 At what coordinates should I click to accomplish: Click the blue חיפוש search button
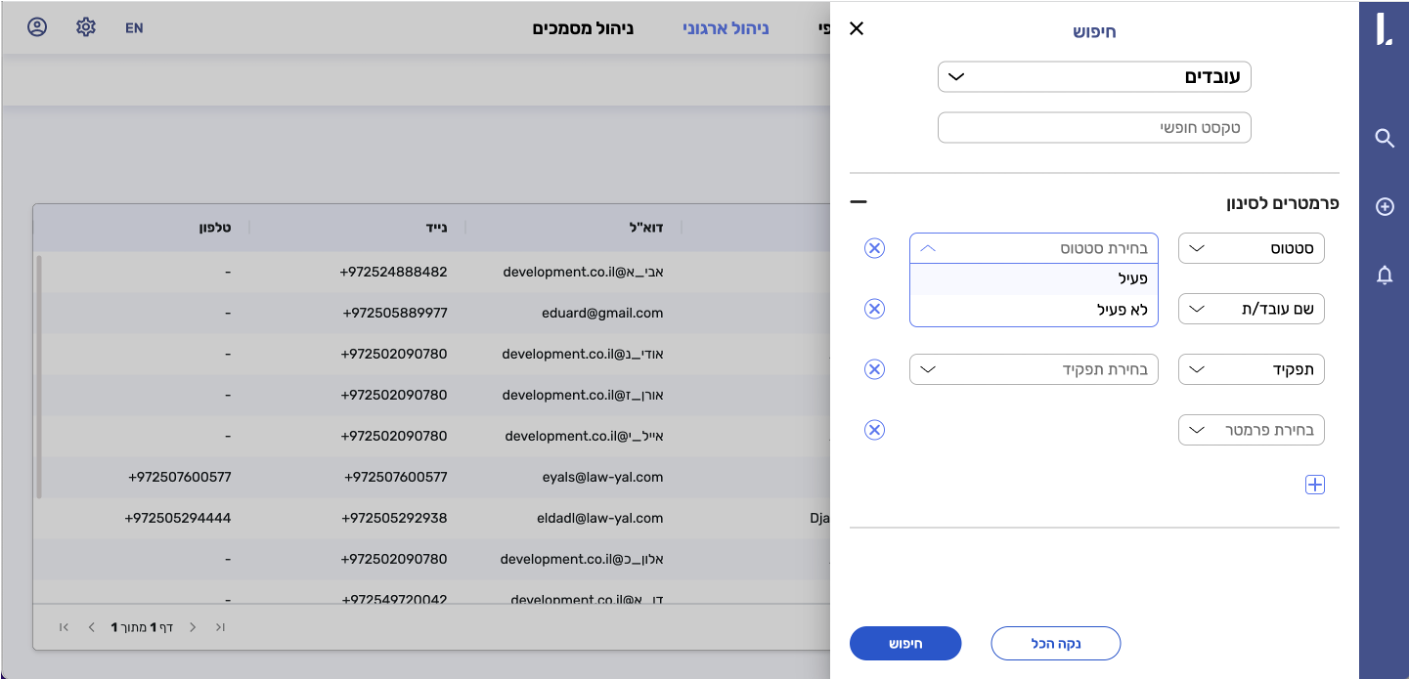tap(905, 644)
